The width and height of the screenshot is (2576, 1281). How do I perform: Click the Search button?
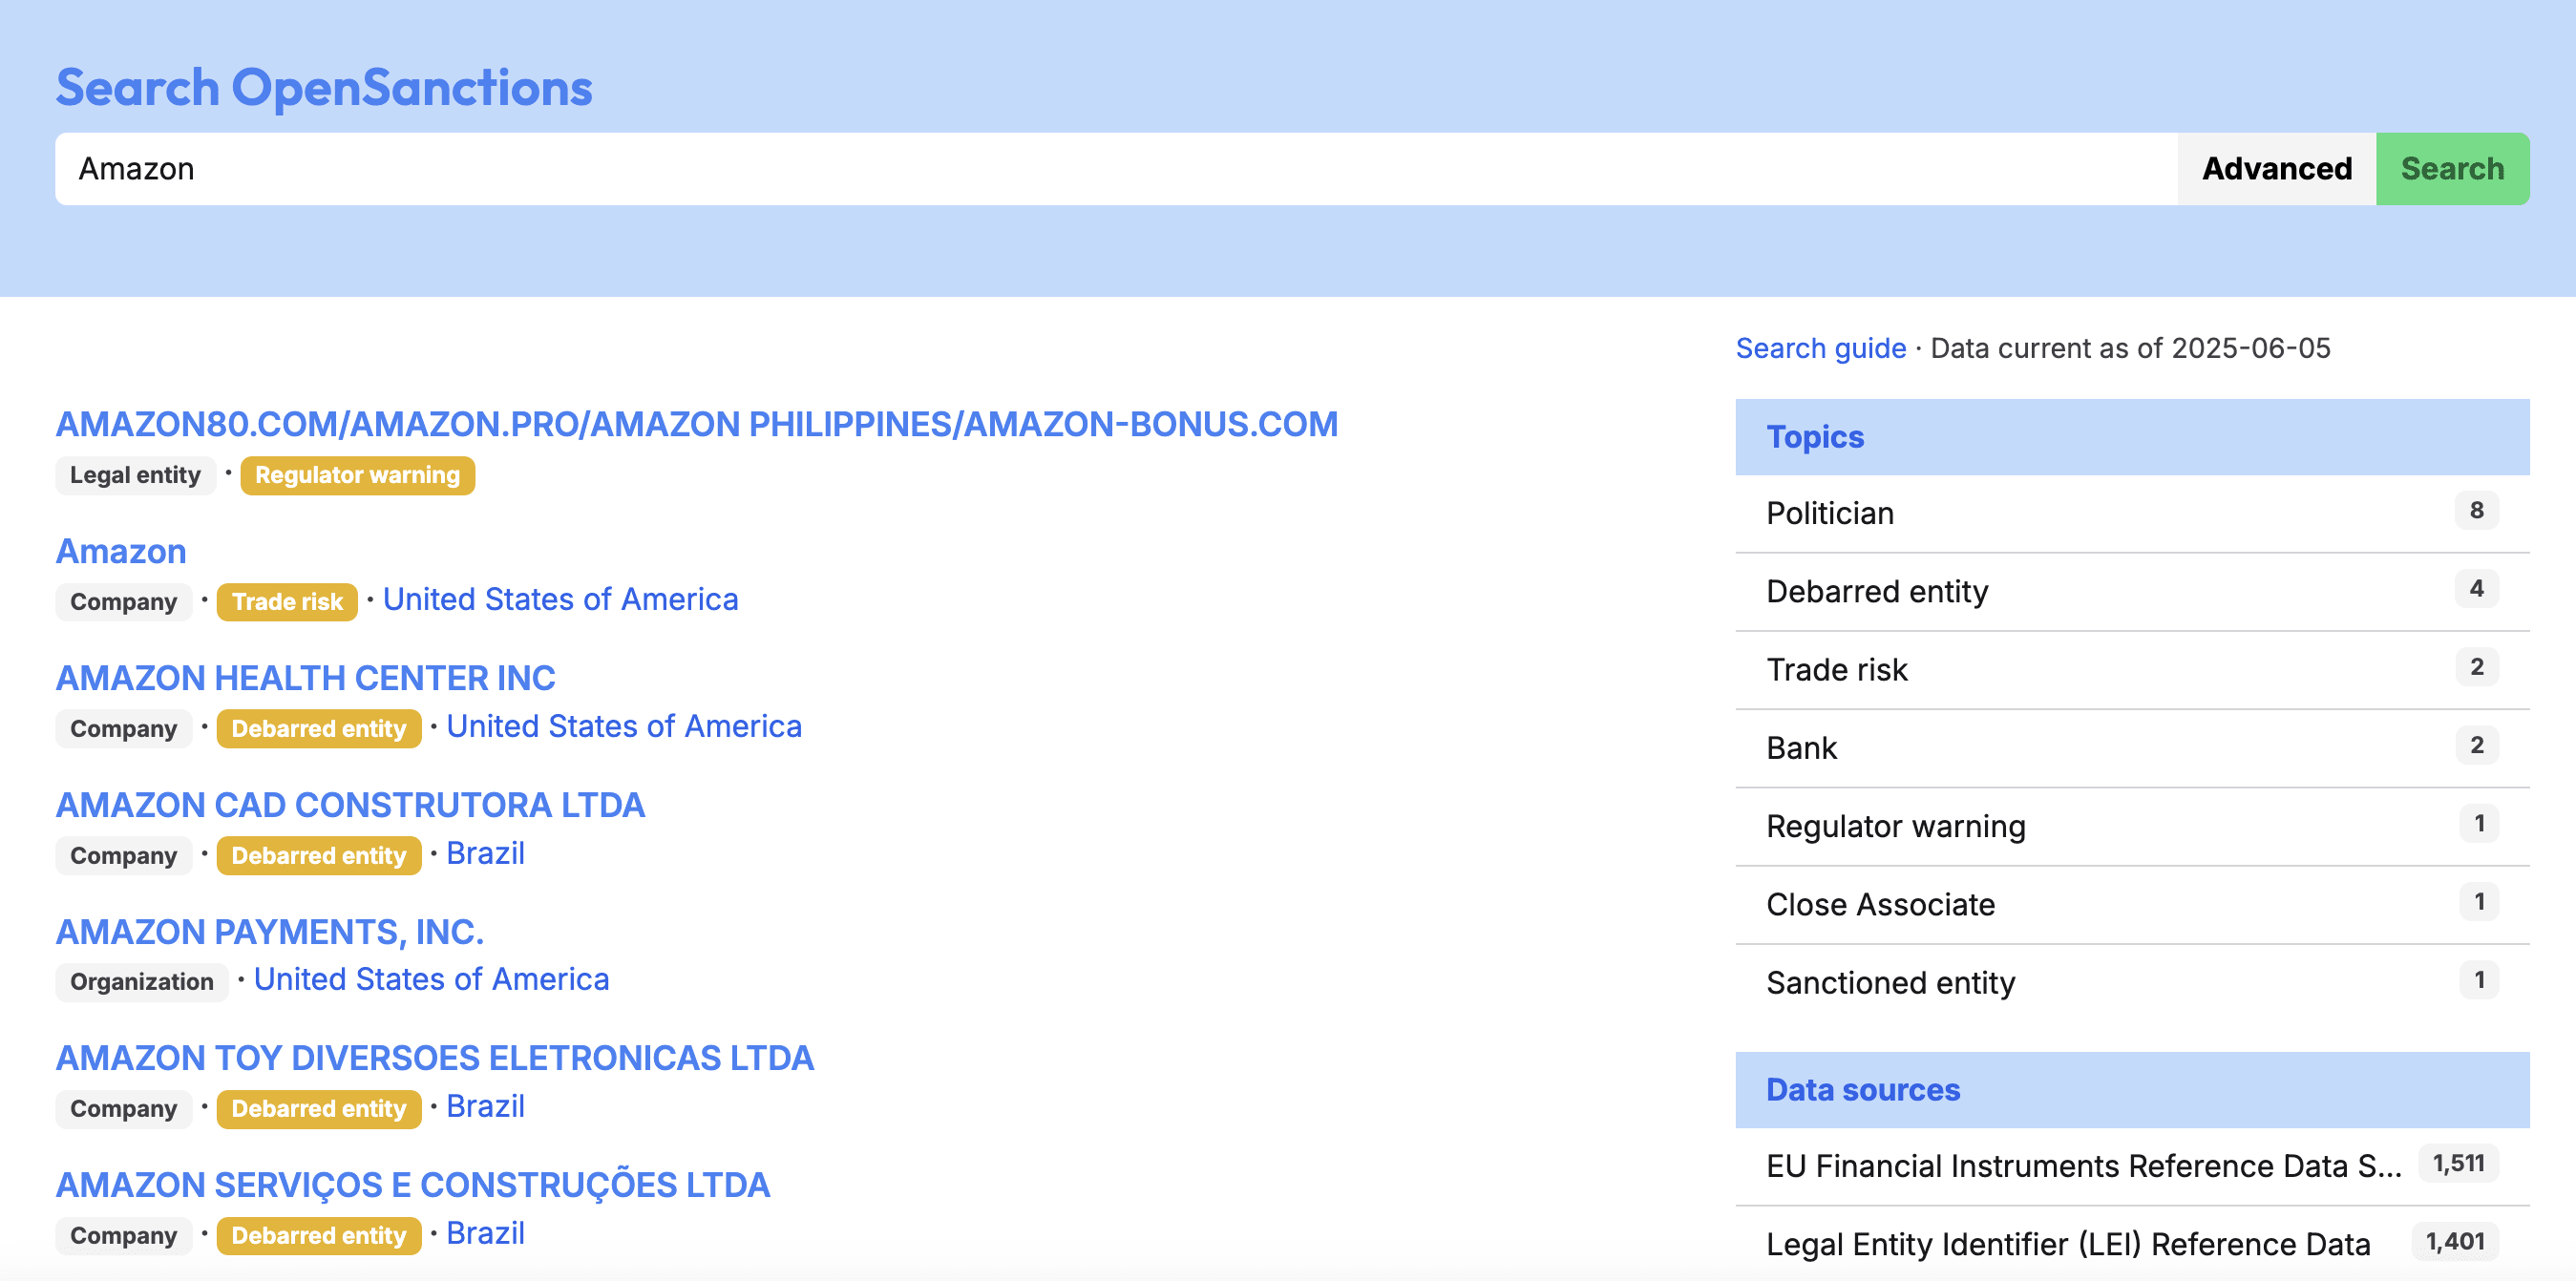click(2453, 168)
